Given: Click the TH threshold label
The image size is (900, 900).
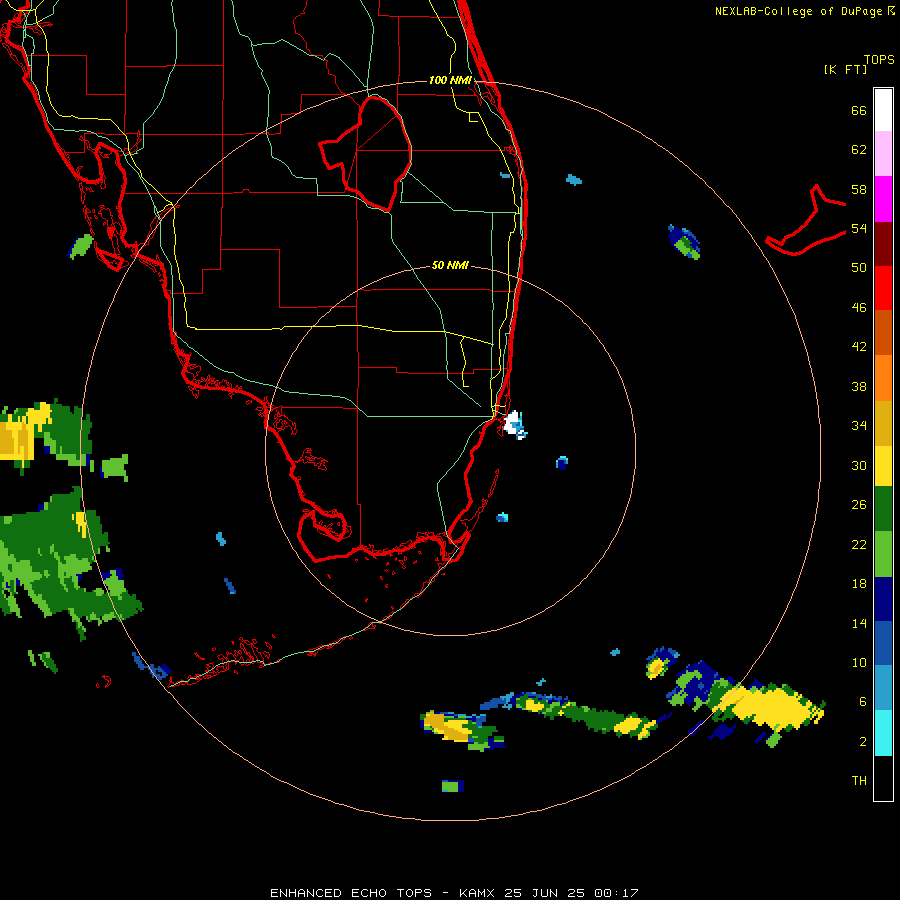Looking at the screenshot, I should point(859,781).
